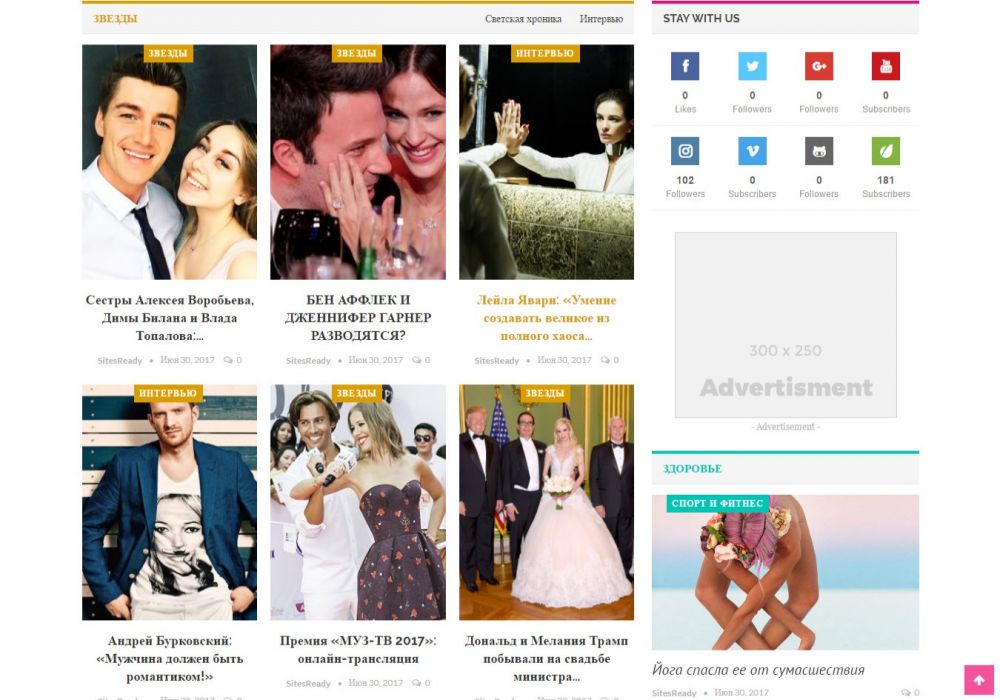Screen dimensions: 1000x700
Task: Click the pink scroll-to-top arrow button
Action: tap(979, 680)
